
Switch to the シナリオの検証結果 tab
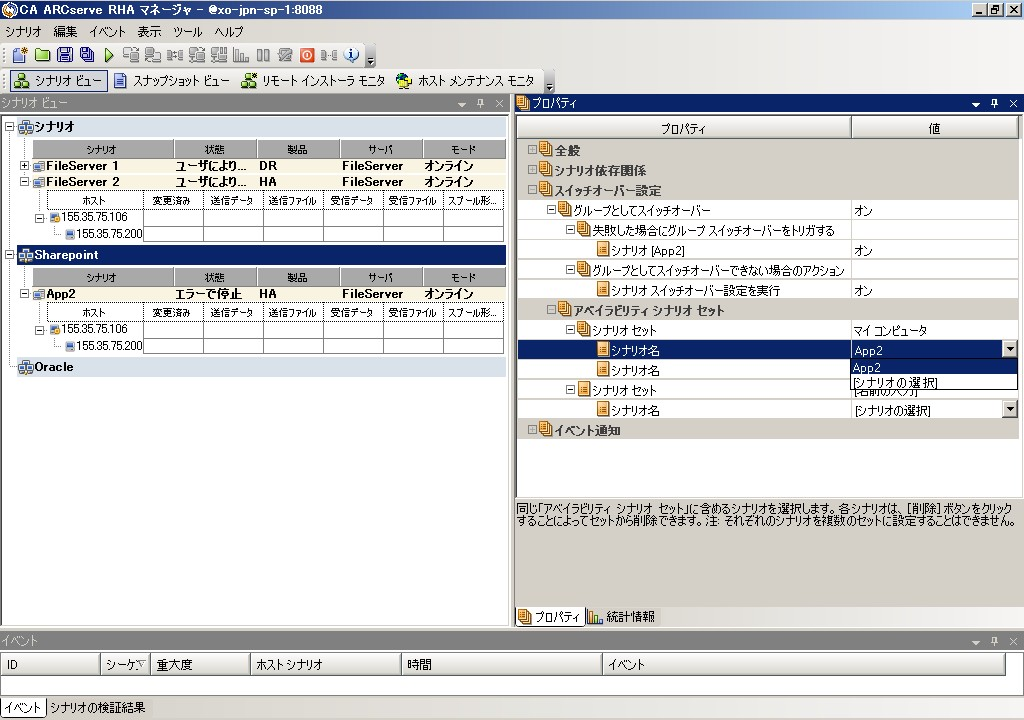97,708
